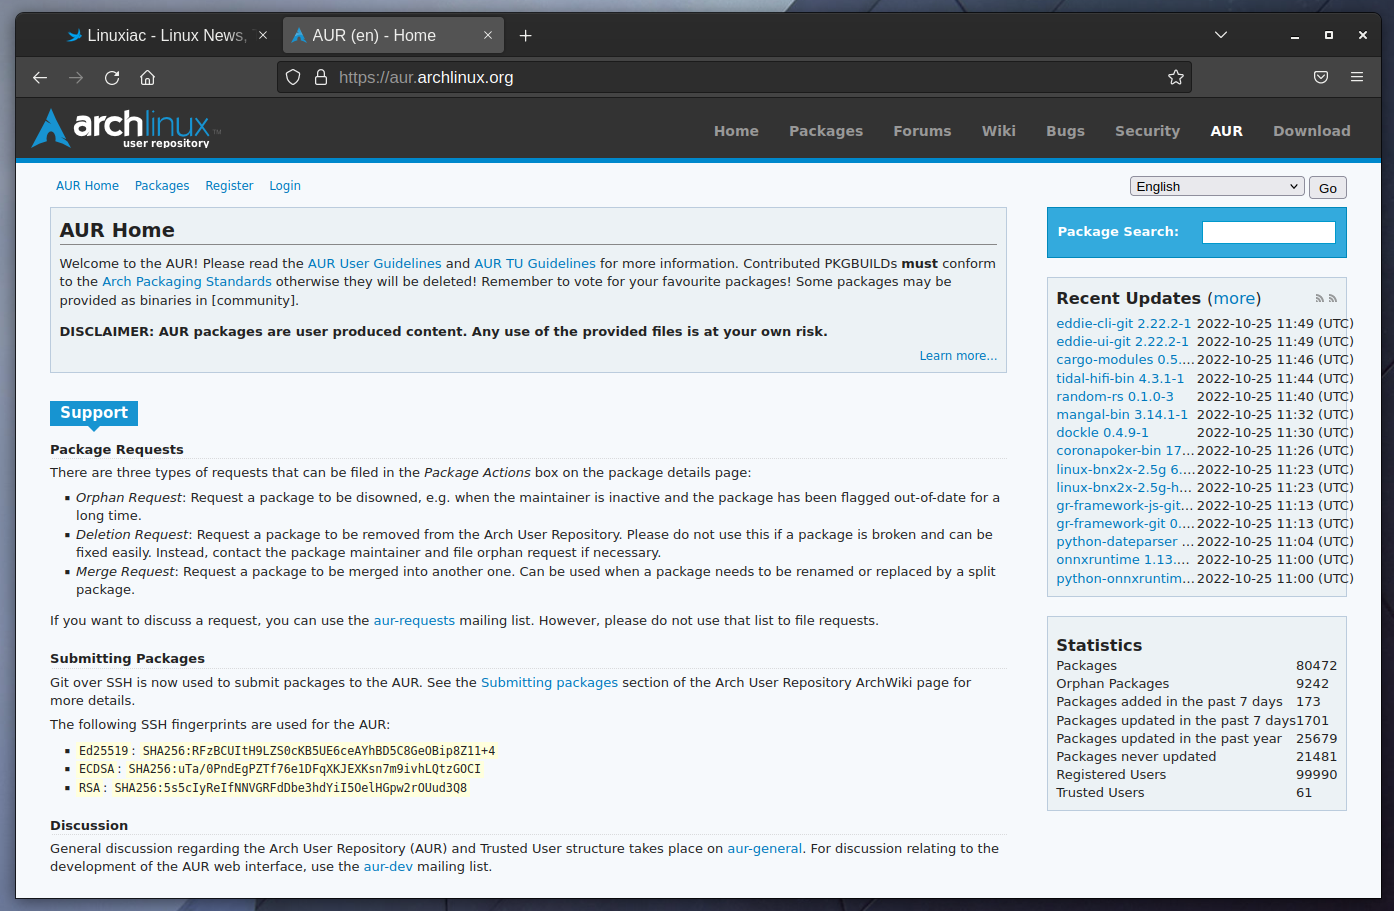Click the Ed25519 SSH fingerprint text
The height and width of the screenshot is (911, 1394).
point(287,751)
